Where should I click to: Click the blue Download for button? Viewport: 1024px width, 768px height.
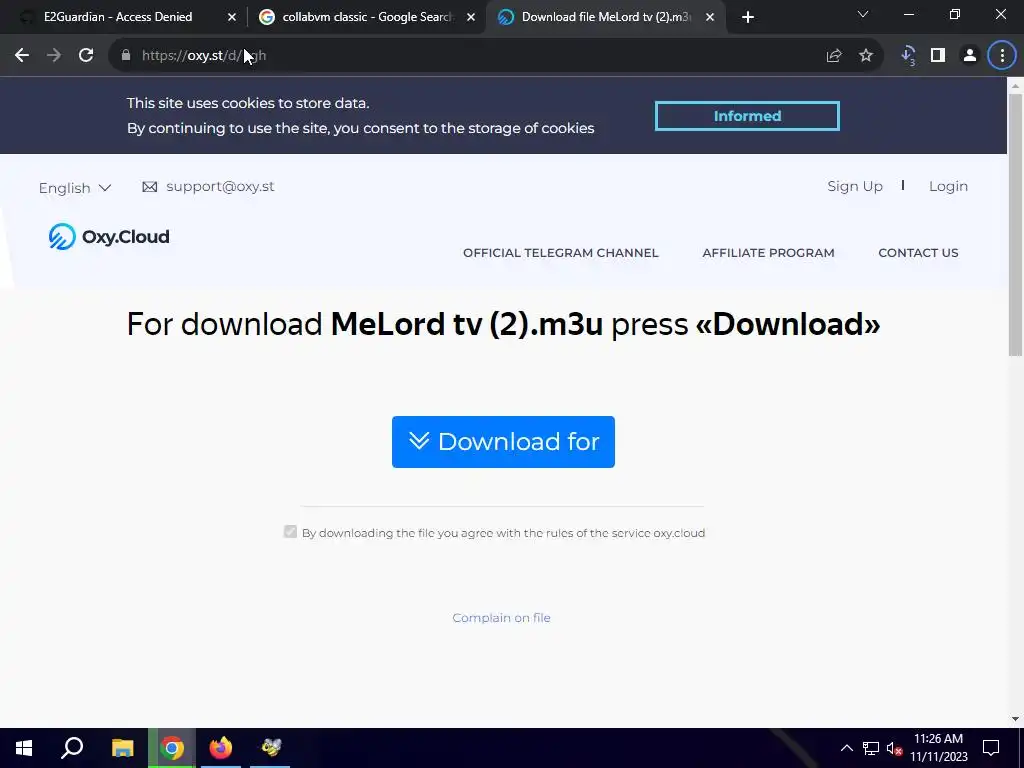(x=503, y=441)
